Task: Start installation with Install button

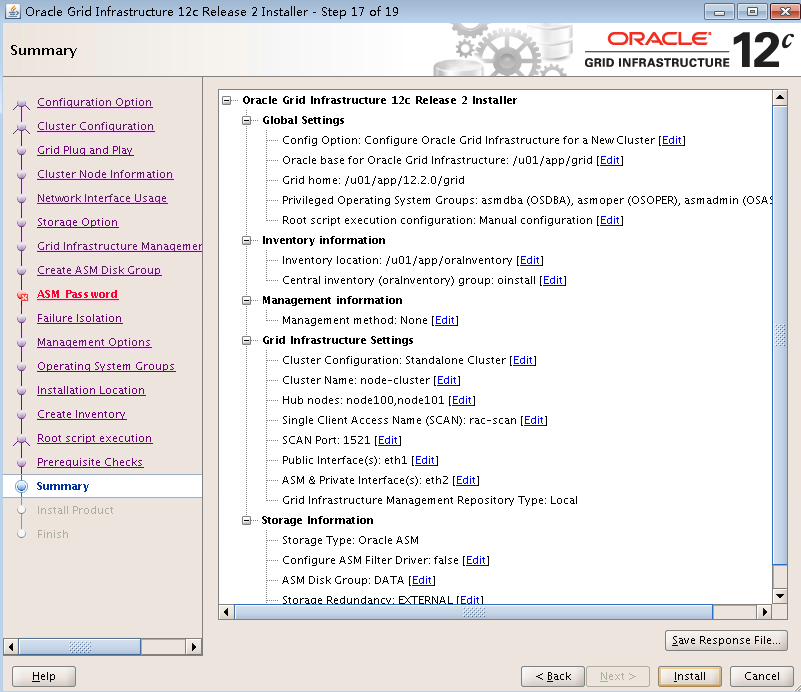Action: coord(690,676)
